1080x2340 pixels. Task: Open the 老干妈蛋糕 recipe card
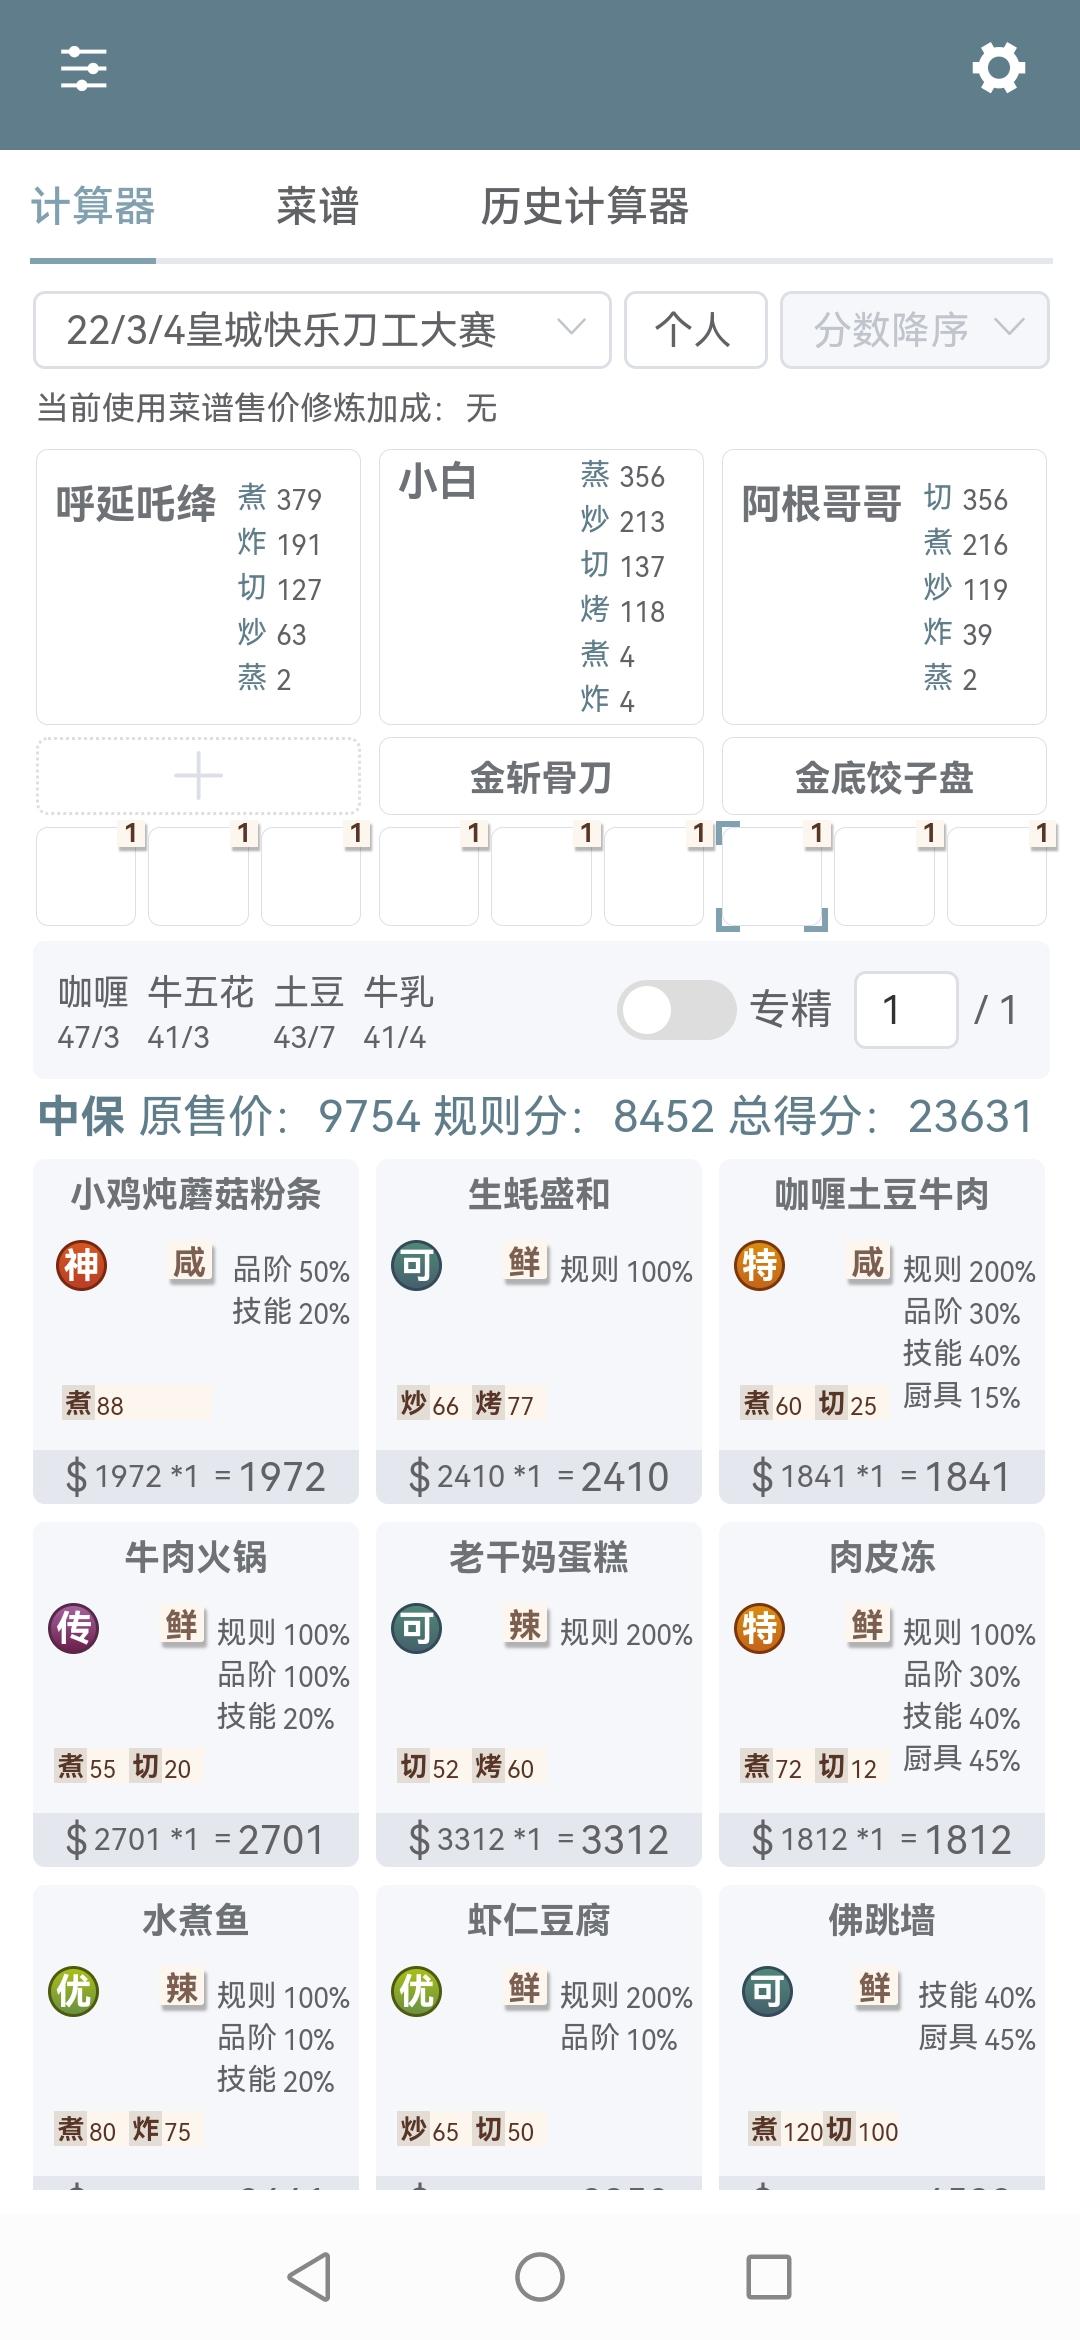(539, 1694)
